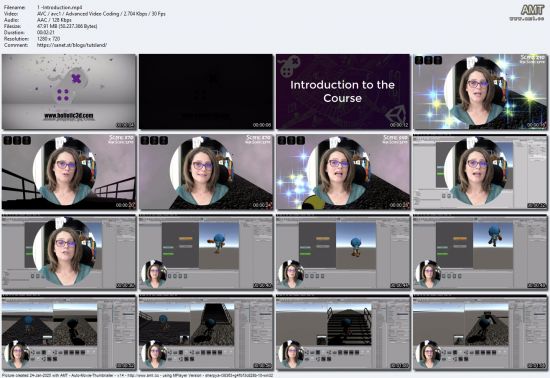The width and height of the screenshot is (550, 378).
Task: Open the 'Introduction to the Course' title thumbnail
Action: [343, 92]
